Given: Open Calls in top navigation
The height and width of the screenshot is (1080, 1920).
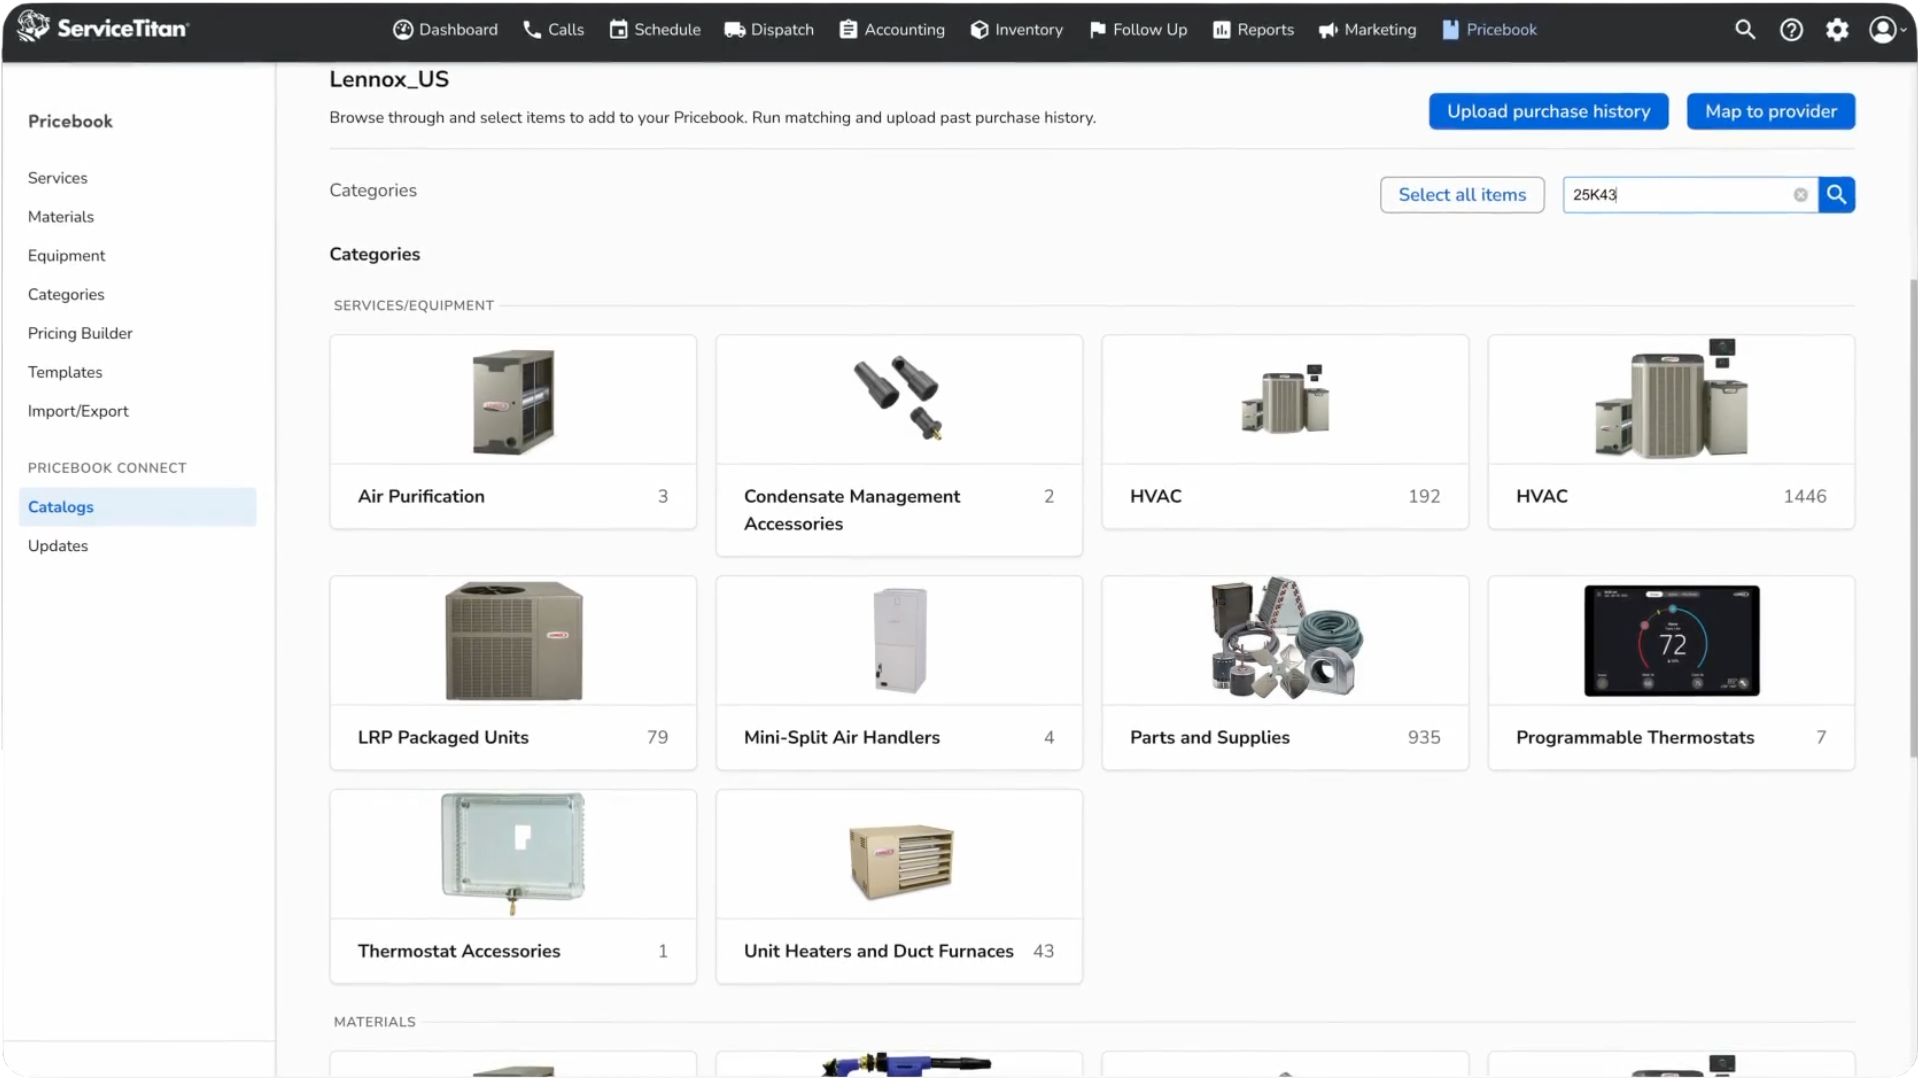Looking at the screenshot, I should click(553, 30).
